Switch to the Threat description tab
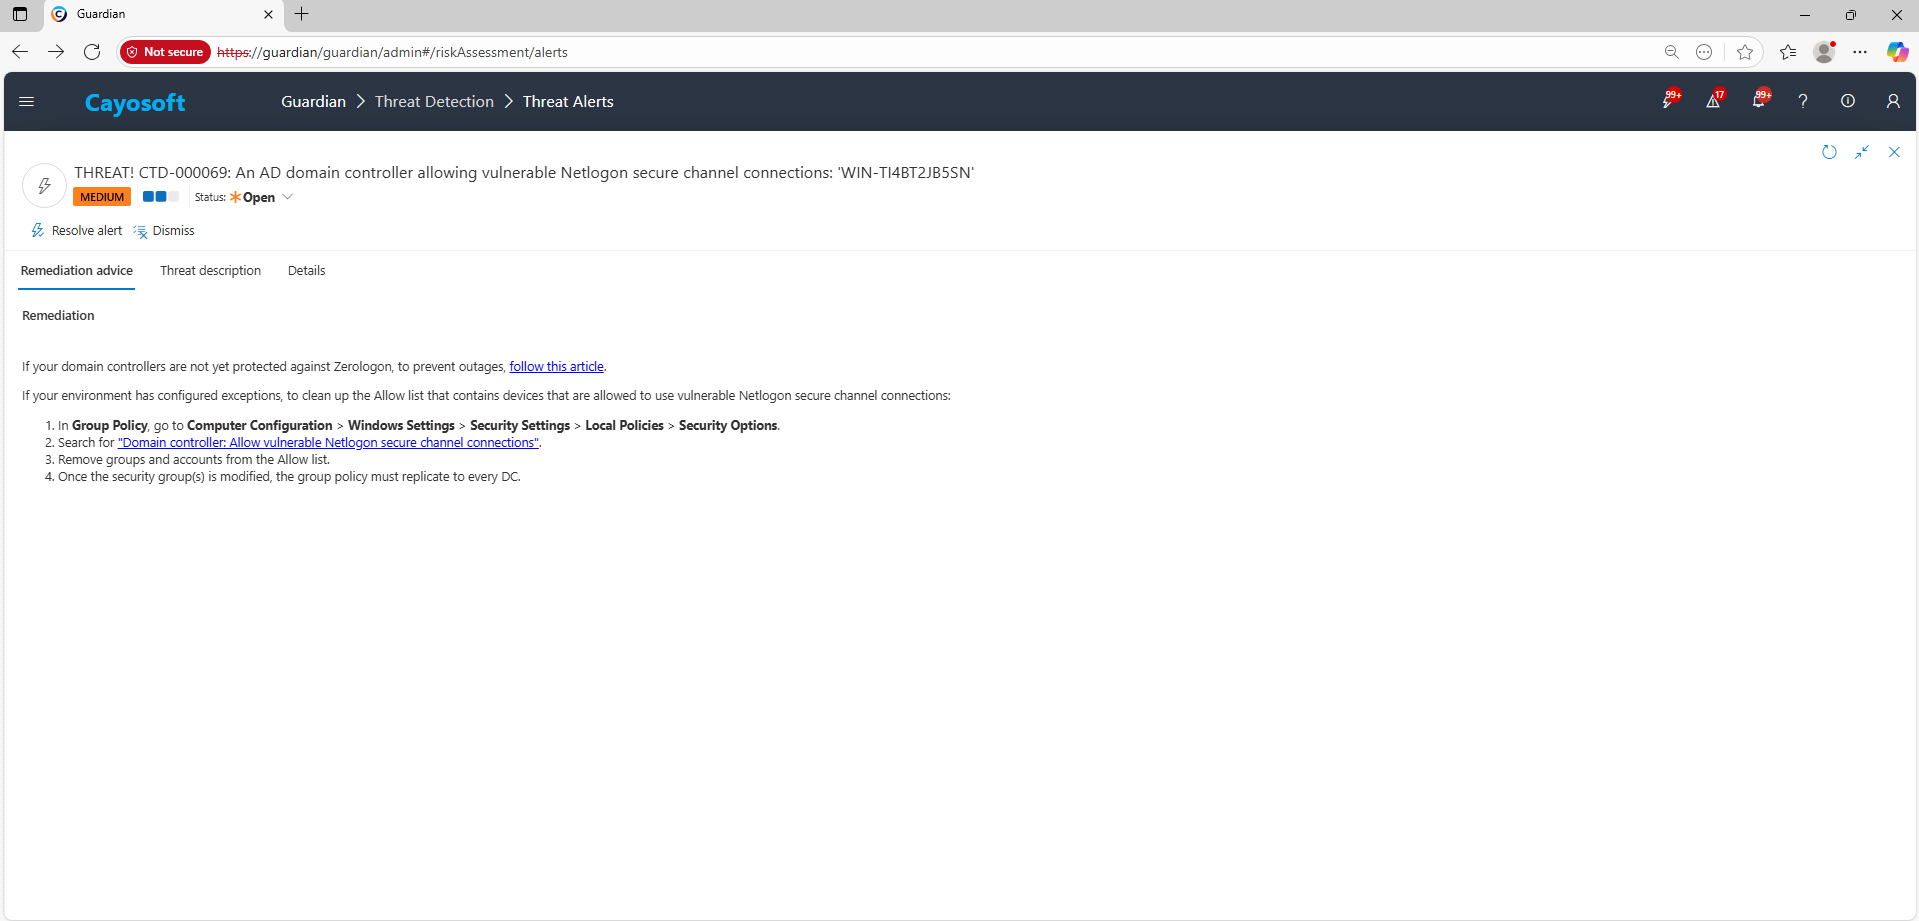 [x=210, y=271]
